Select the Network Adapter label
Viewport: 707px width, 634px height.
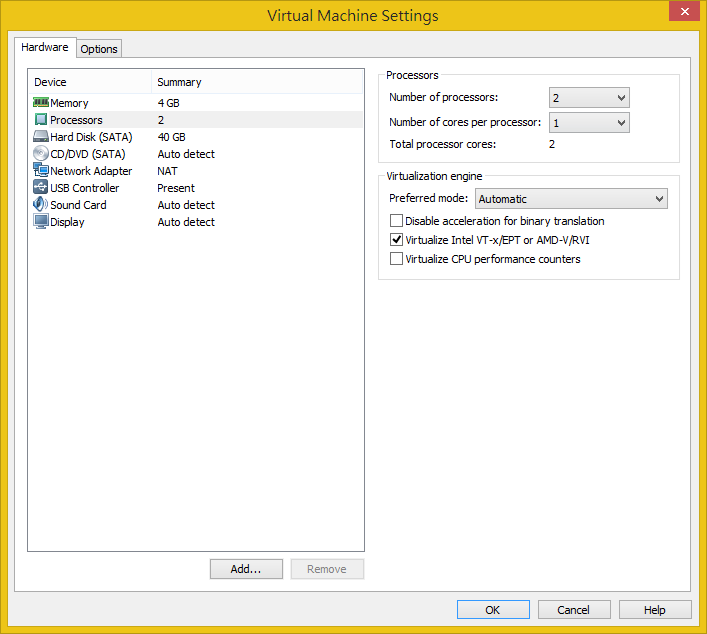91,171
